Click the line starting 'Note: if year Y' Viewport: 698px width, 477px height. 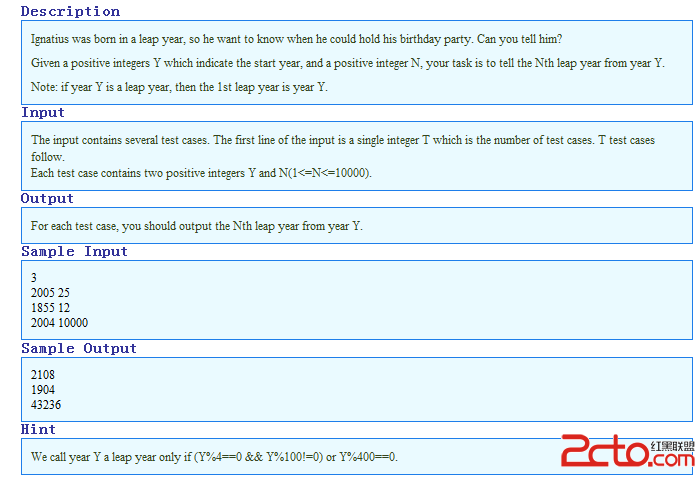(179, 87)
